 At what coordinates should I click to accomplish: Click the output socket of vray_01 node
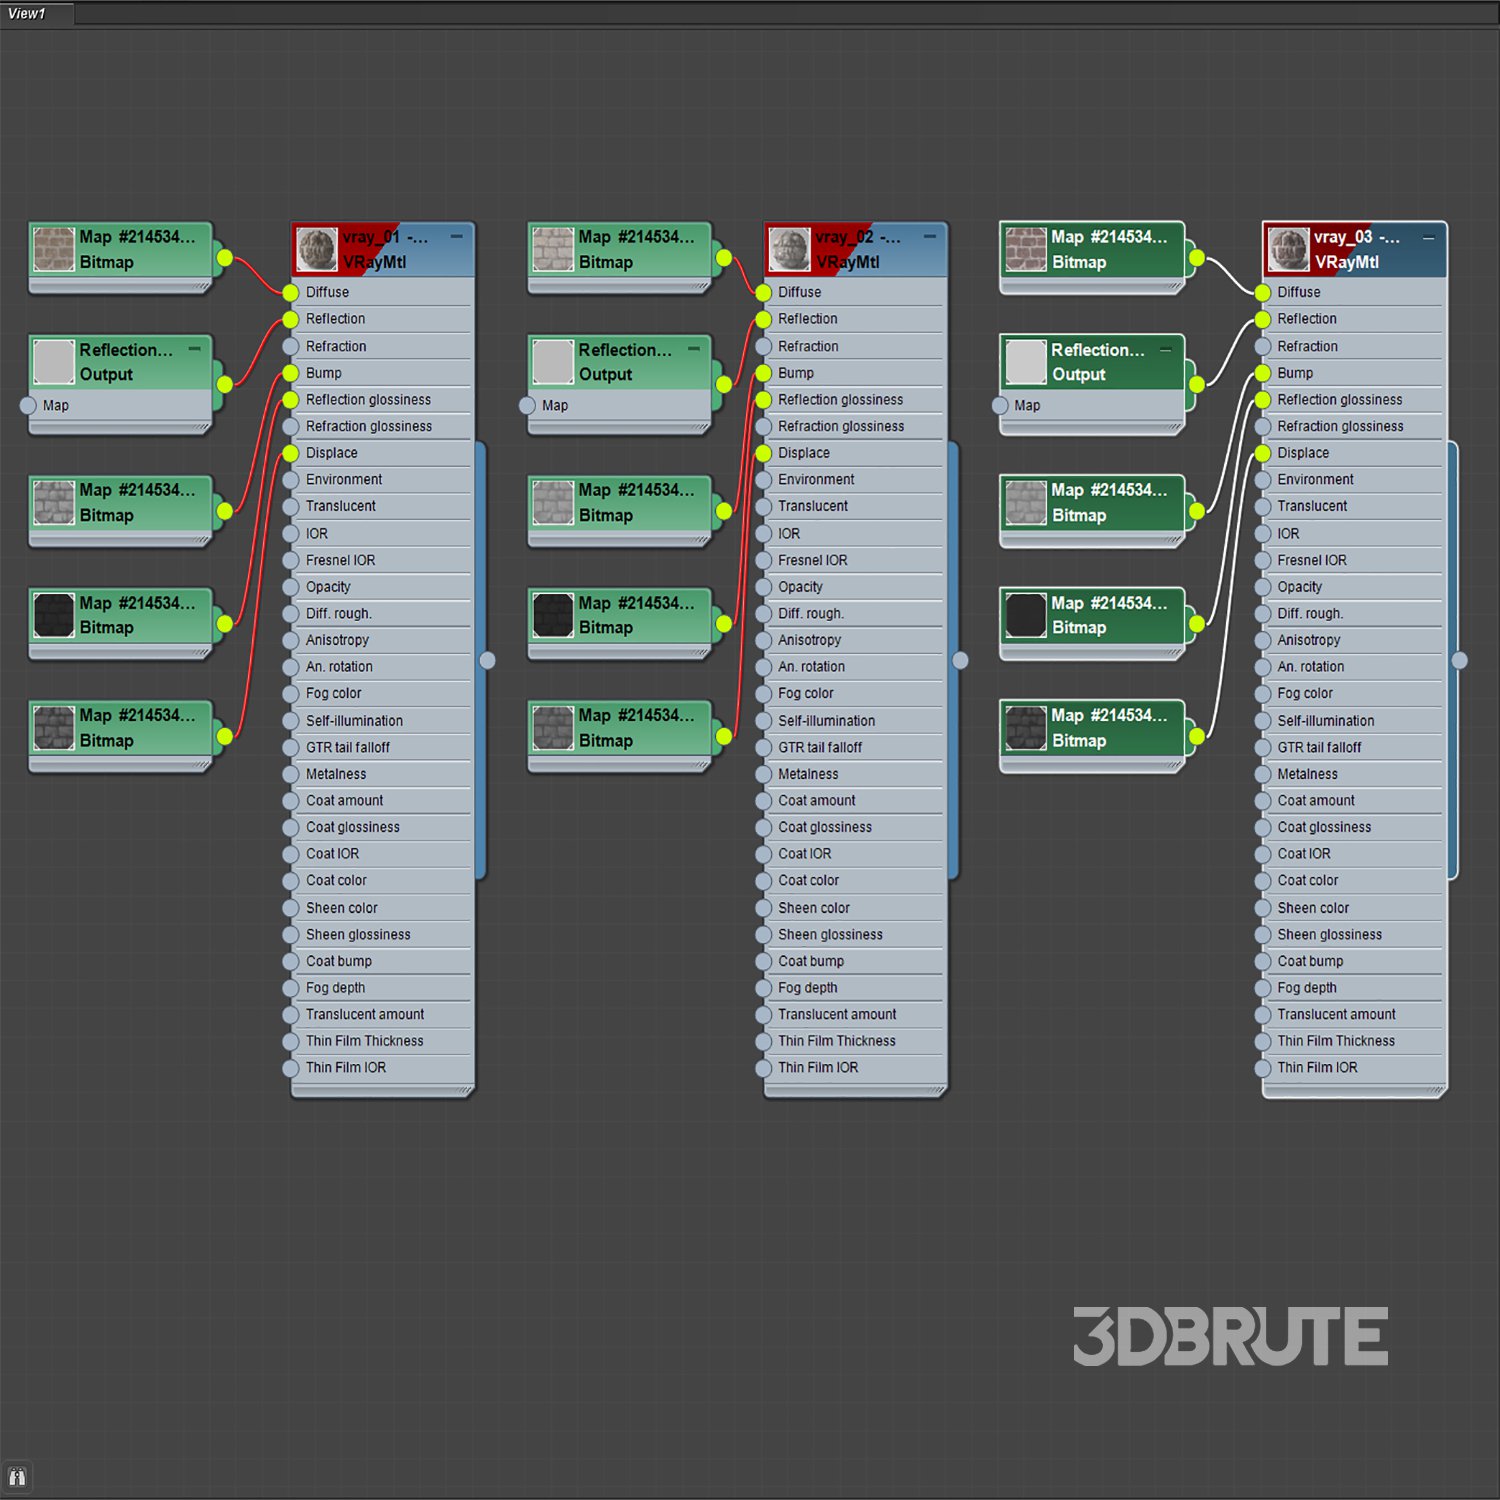click(487, 660)
